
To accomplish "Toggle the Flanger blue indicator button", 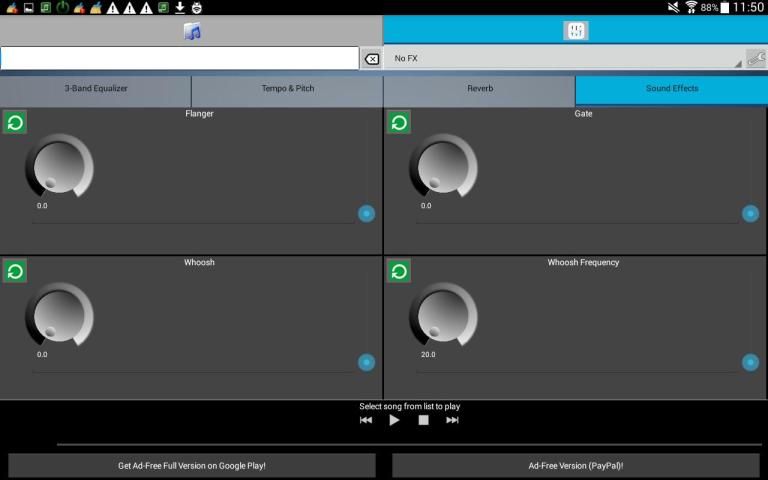I will click(366, 213).
